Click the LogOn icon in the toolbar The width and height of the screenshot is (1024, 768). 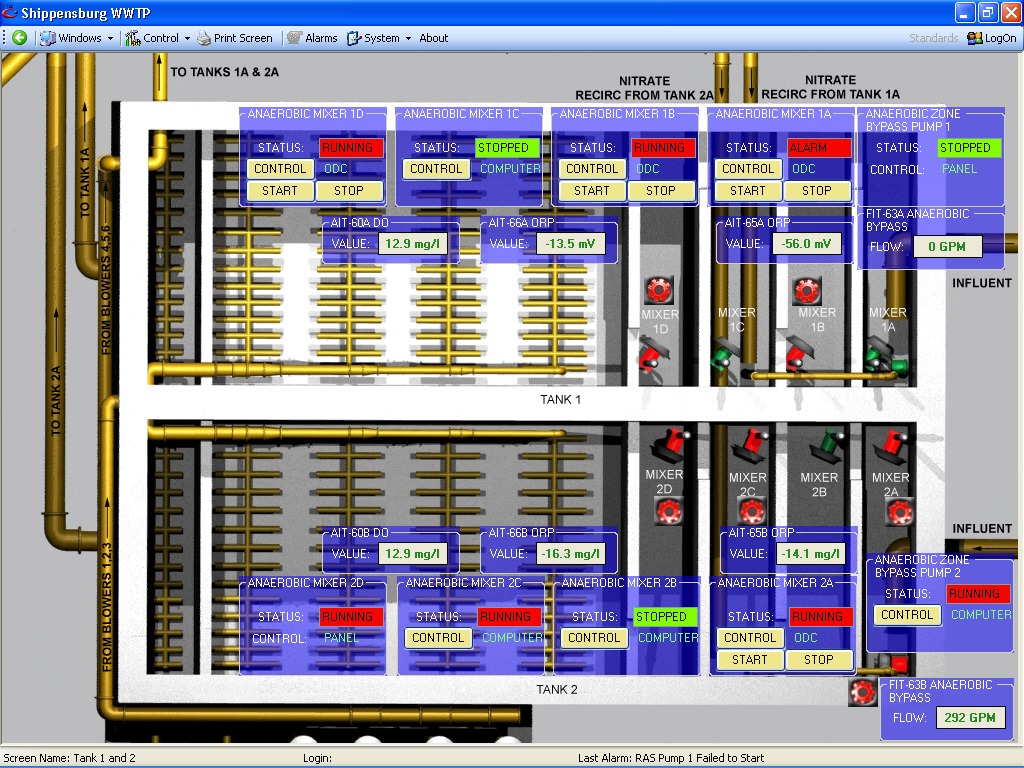coord(991,38)
